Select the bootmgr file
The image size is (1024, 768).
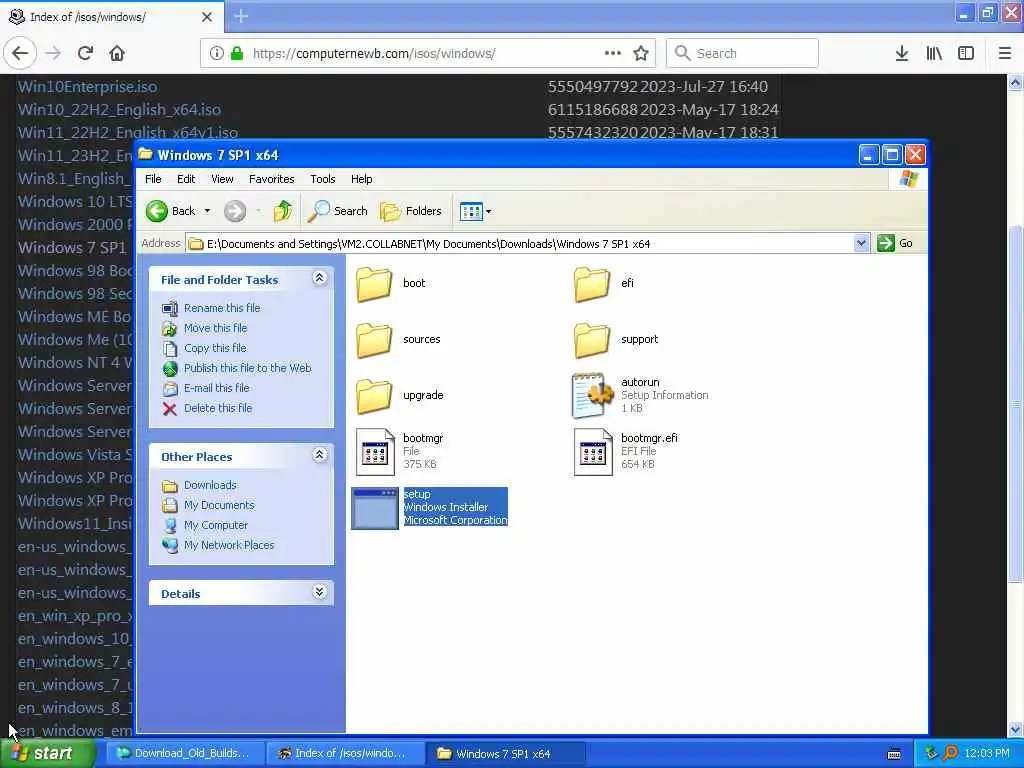[x=400, y=451]
